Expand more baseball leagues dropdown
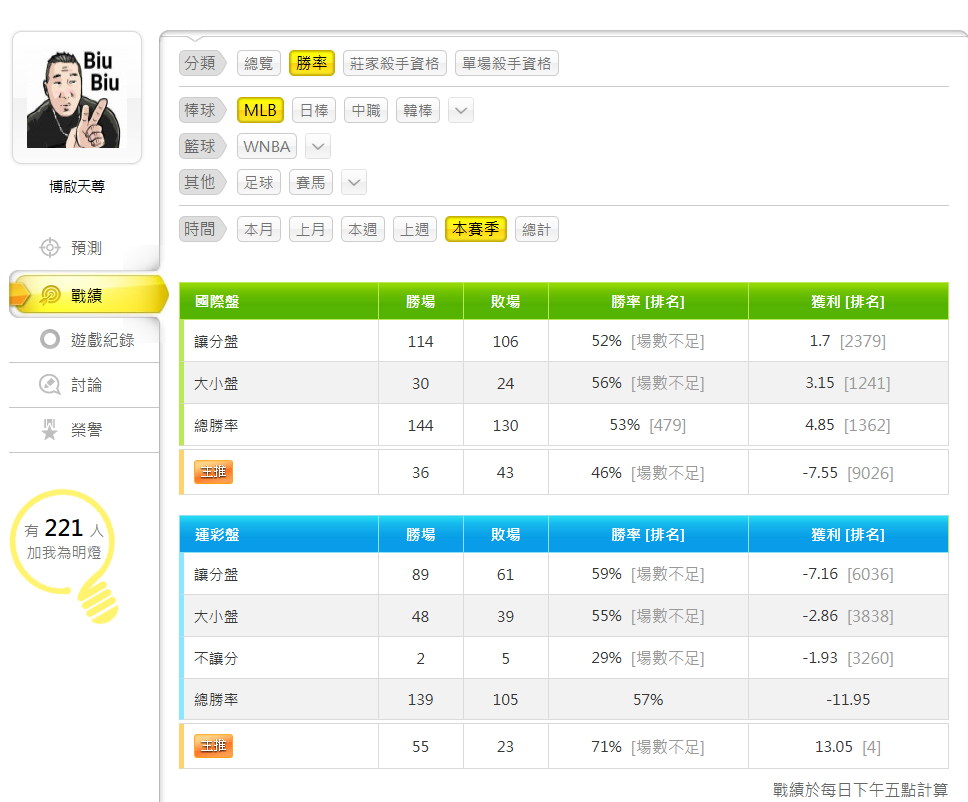The height and width of the screenshot is (802, 968). (x=461, y=111)
